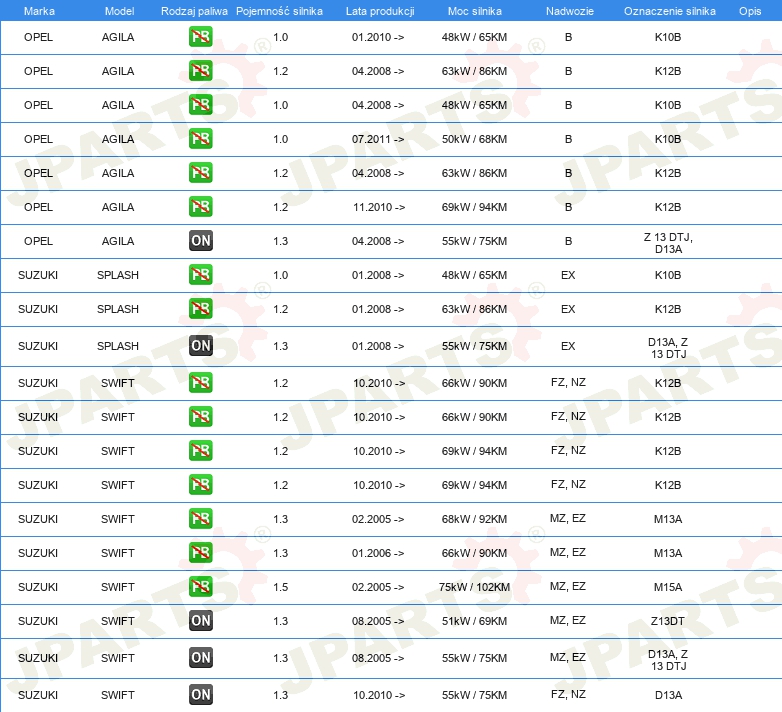Image resolution: width=782 pixels, height=712 pixels.
Task: Click D13A, Z 13 DTJ in Splash row
Action: coord(668,348)
